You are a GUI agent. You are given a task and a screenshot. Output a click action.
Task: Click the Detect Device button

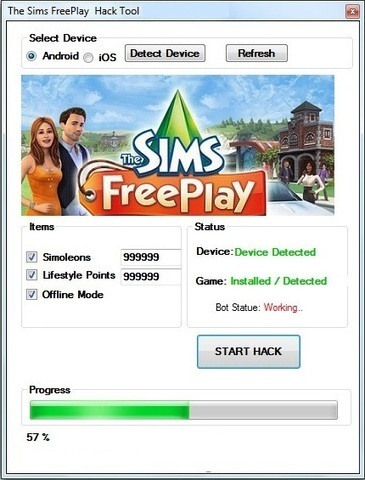(165, 53)
